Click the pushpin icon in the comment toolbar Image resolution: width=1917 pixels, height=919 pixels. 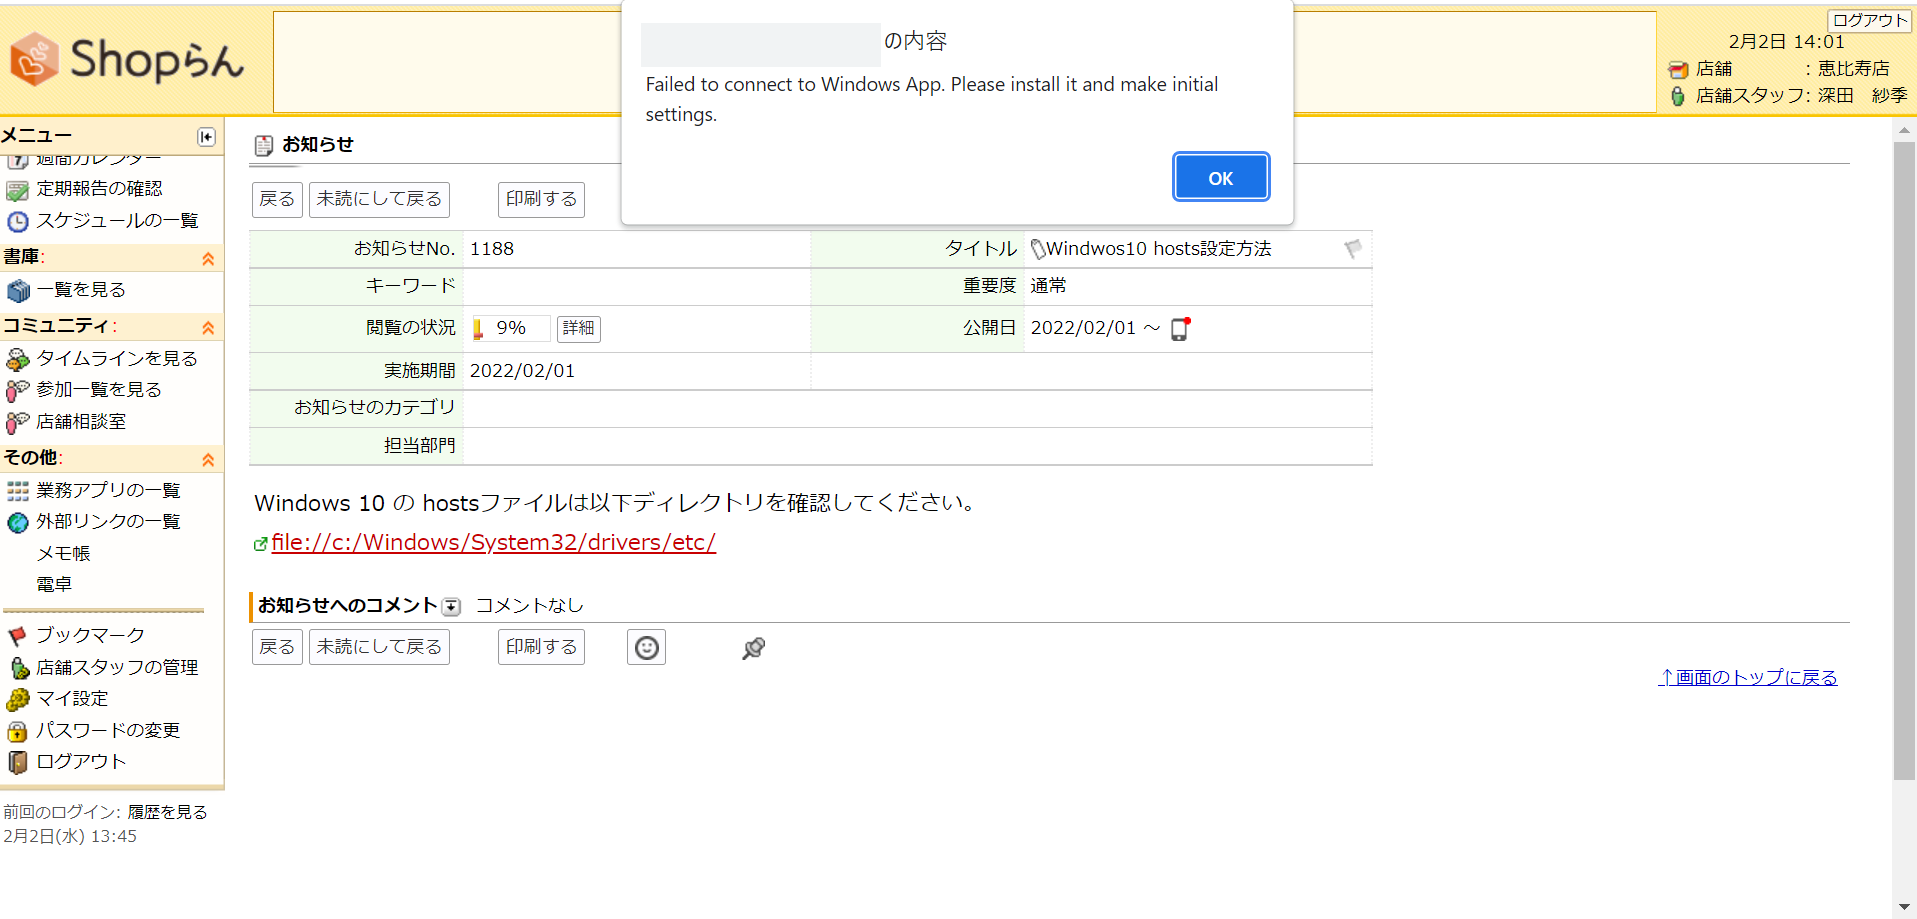click(753, 647)
